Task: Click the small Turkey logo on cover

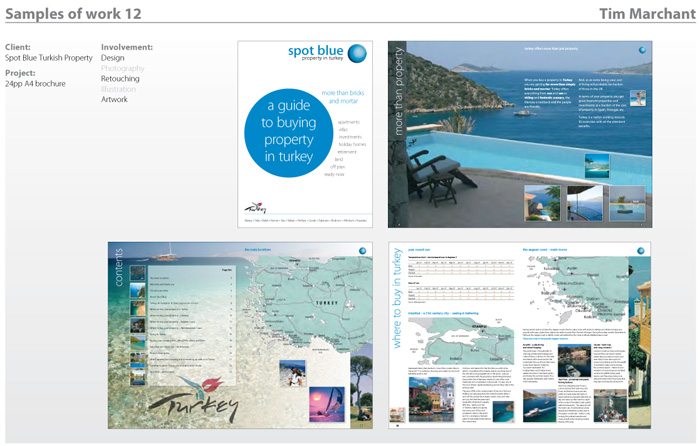Action: 255,208
